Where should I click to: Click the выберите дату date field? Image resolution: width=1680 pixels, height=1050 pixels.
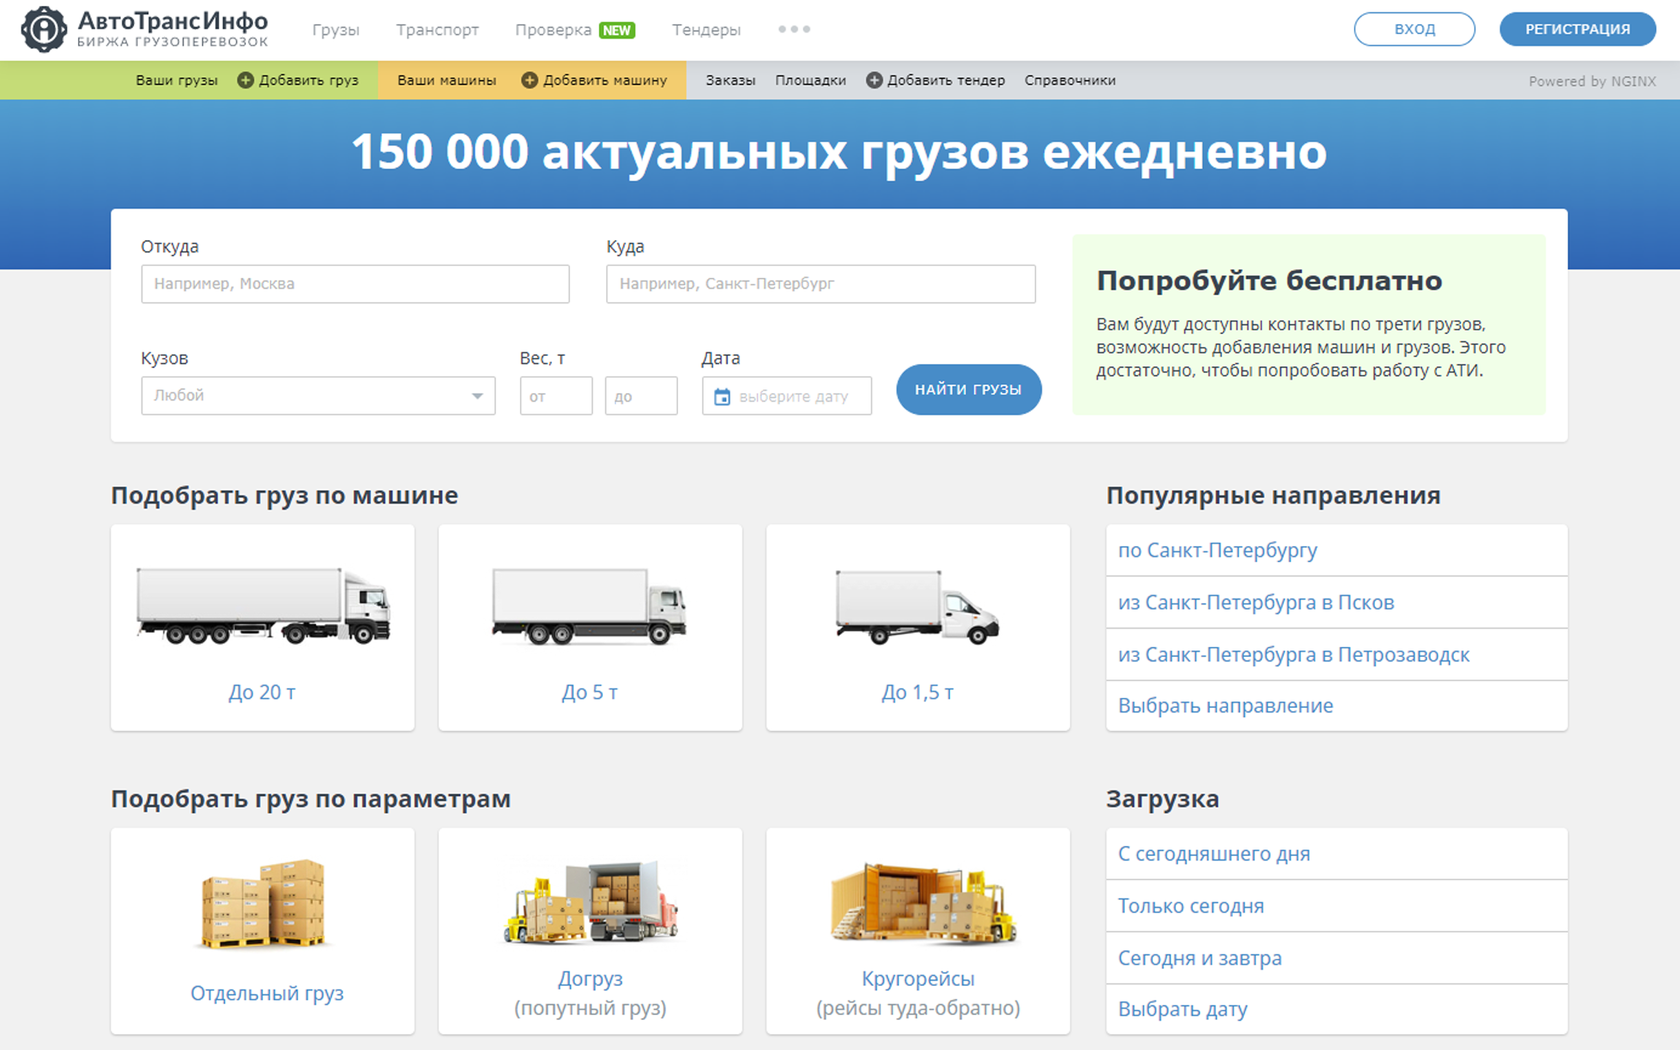point(787,396)
